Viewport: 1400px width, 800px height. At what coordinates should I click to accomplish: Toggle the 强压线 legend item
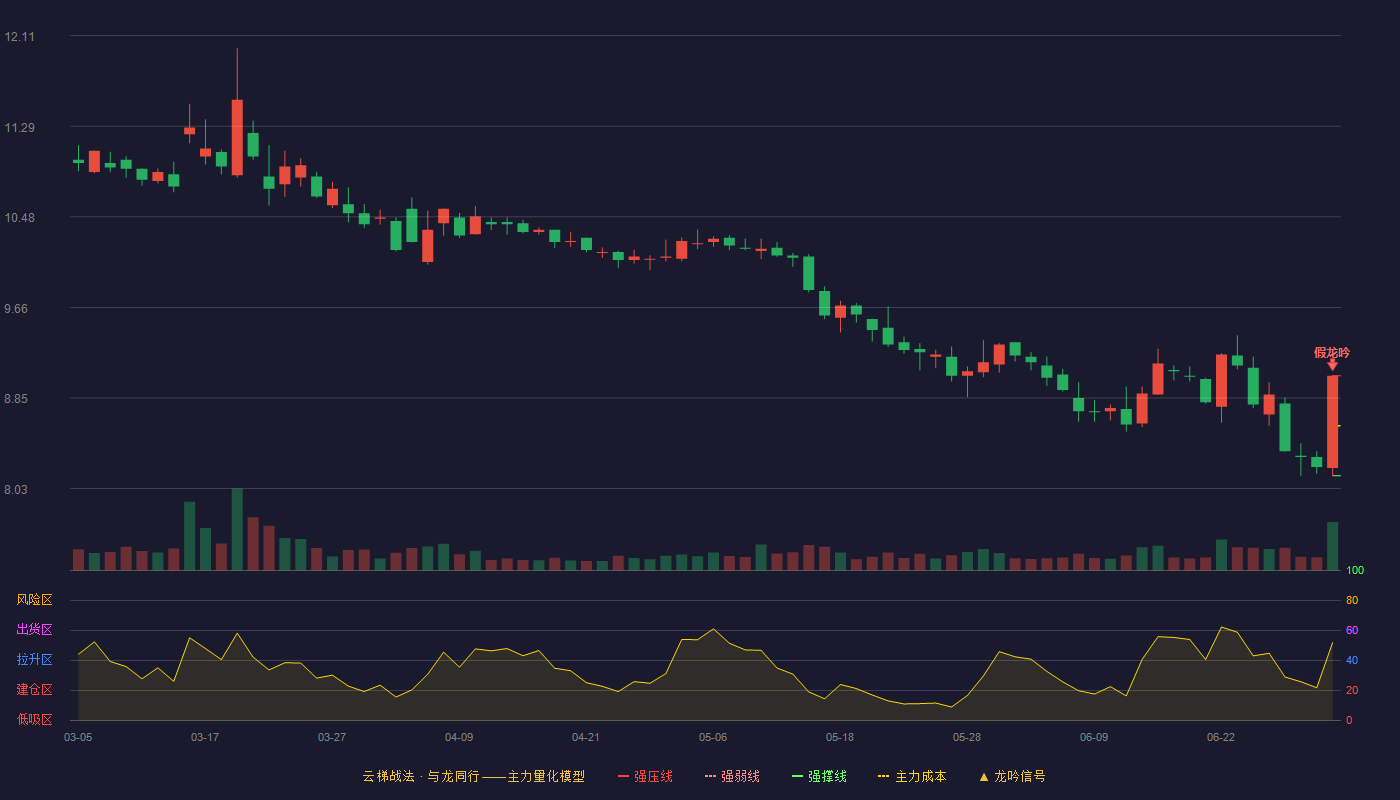click(645, 776)
